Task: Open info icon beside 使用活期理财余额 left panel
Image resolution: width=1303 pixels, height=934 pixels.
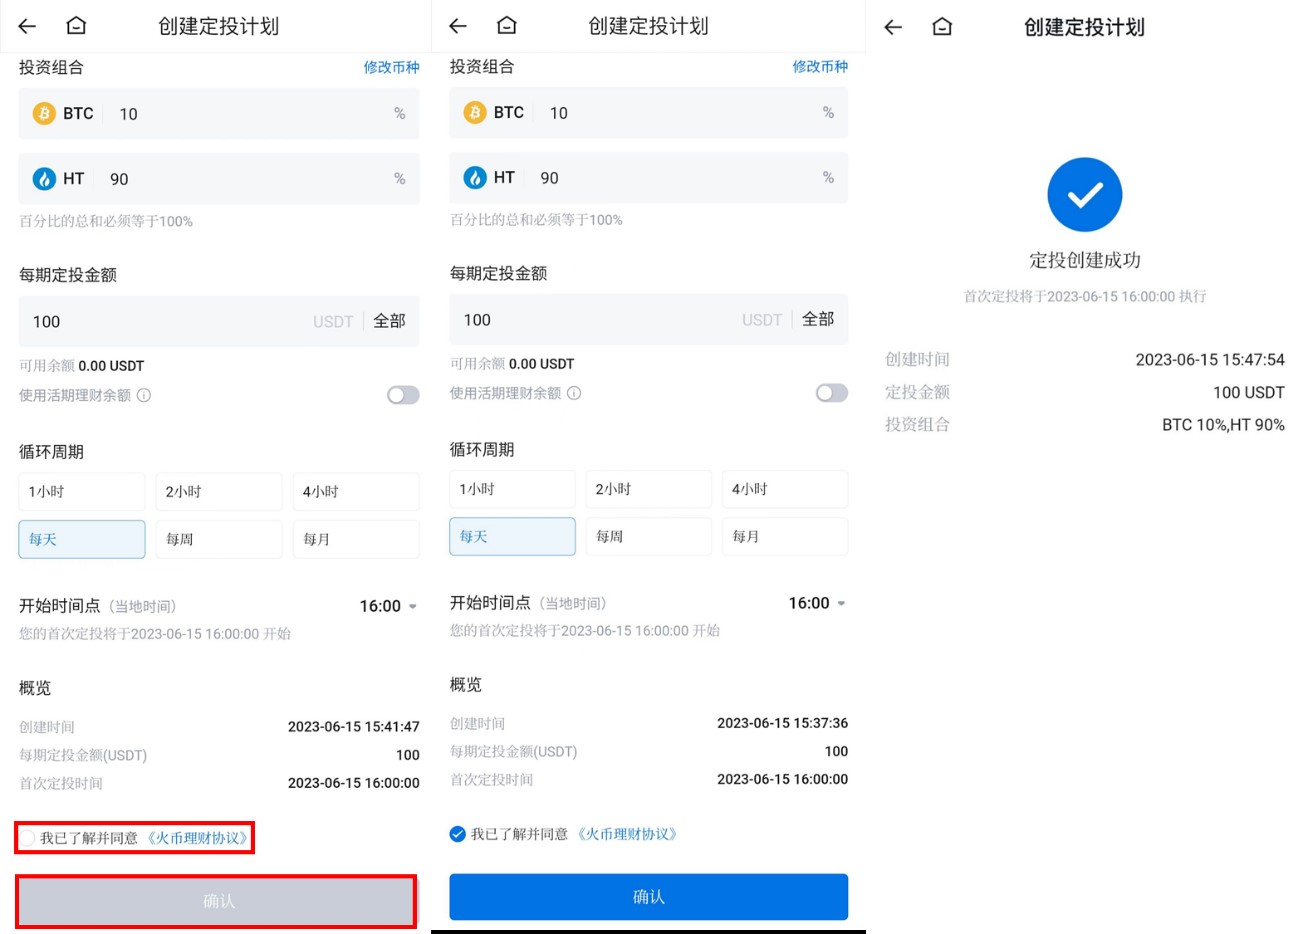Action: [144, 395]
